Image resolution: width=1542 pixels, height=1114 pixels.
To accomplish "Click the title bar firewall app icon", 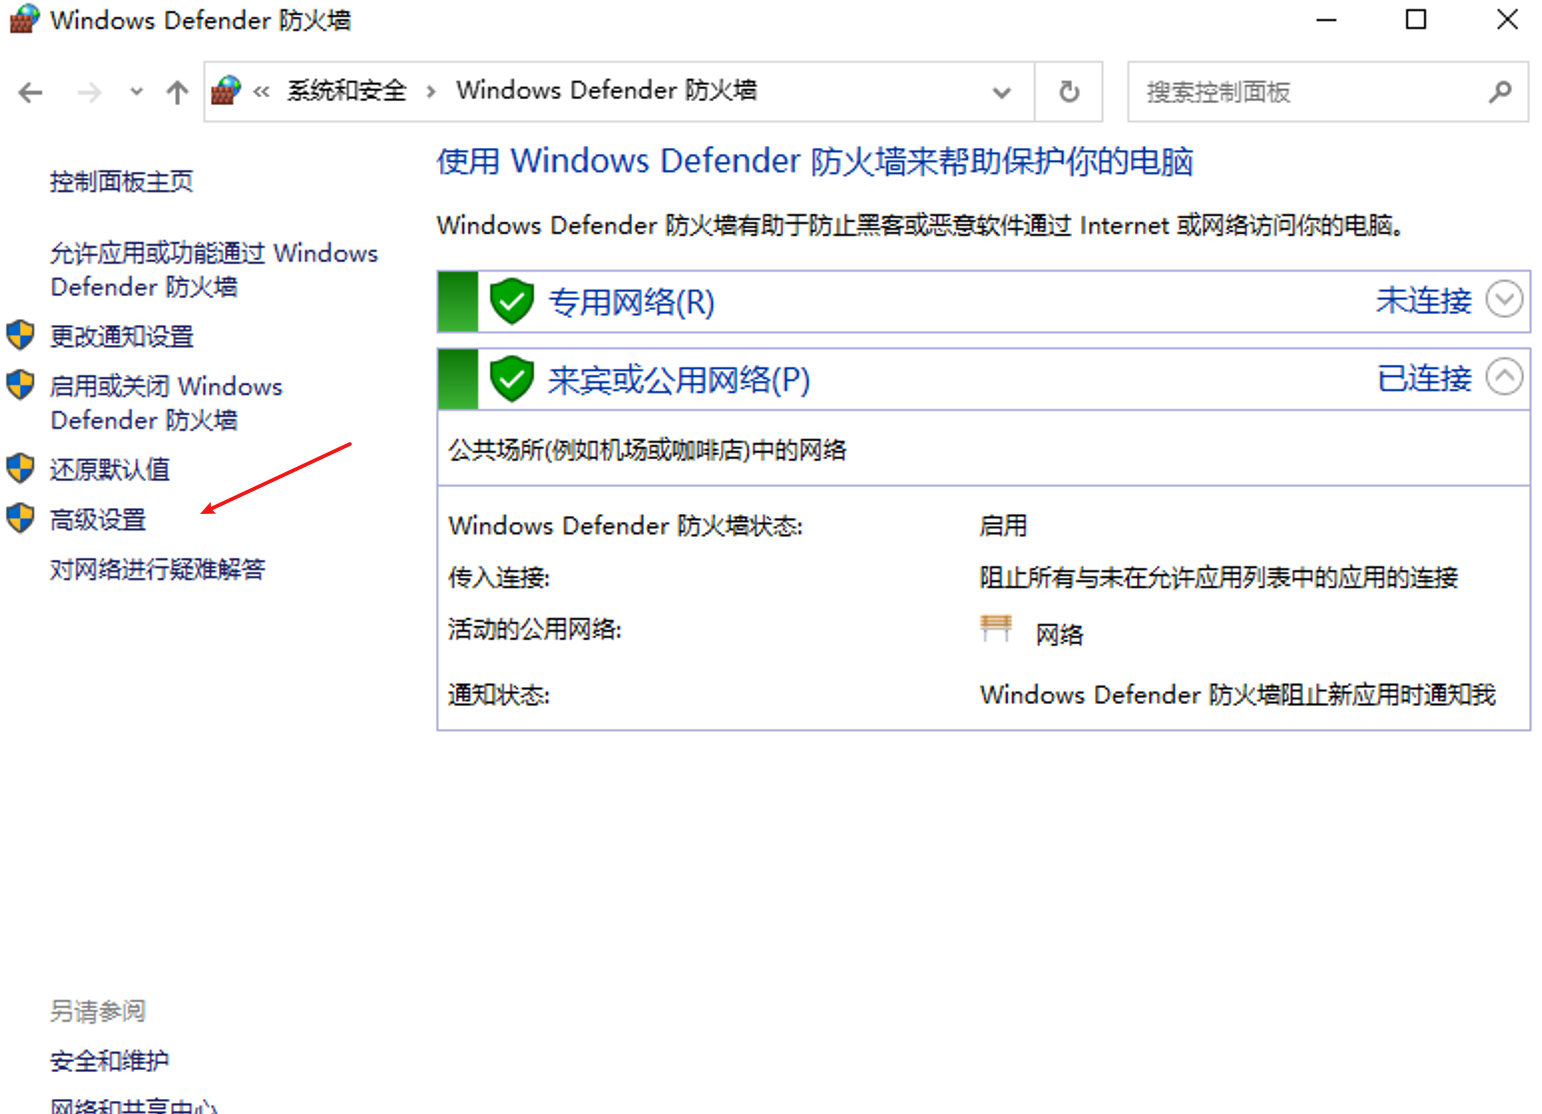I will click(23, 19).
